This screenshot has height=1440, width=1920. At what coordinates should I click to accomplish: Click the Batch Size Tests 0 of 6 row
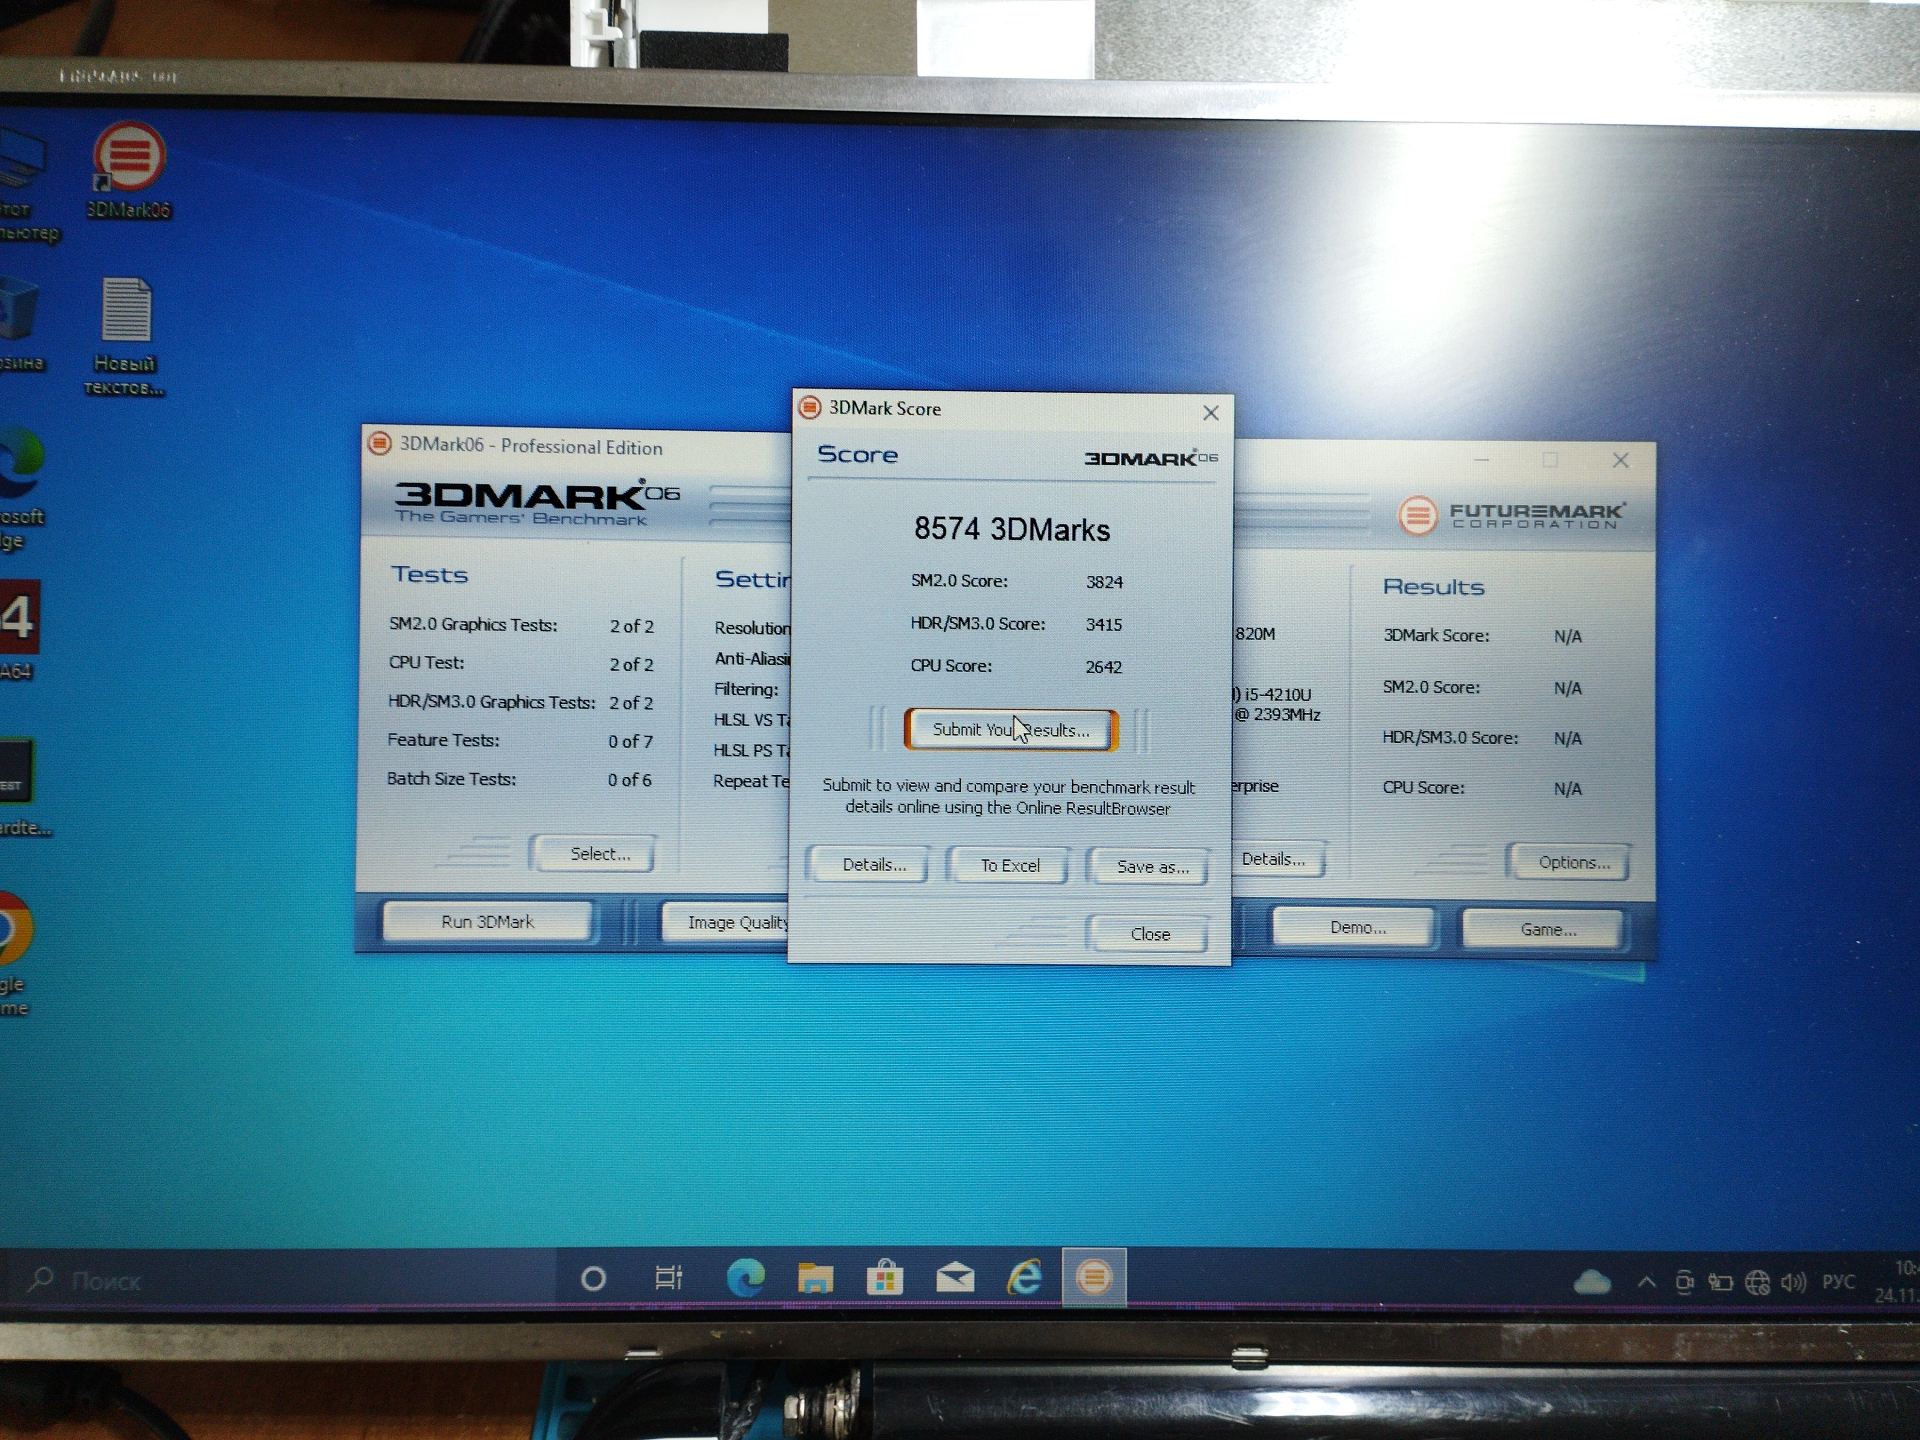(519, 780)
